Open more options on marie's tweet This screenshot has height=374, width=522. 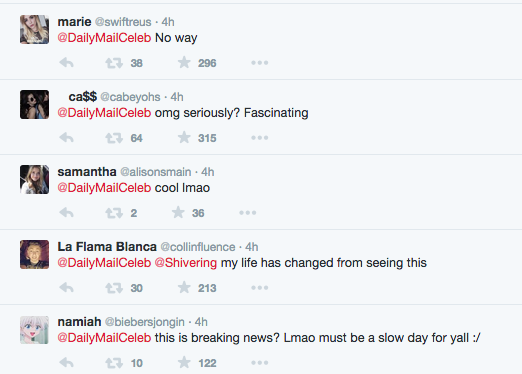click(x=260, y=63)
